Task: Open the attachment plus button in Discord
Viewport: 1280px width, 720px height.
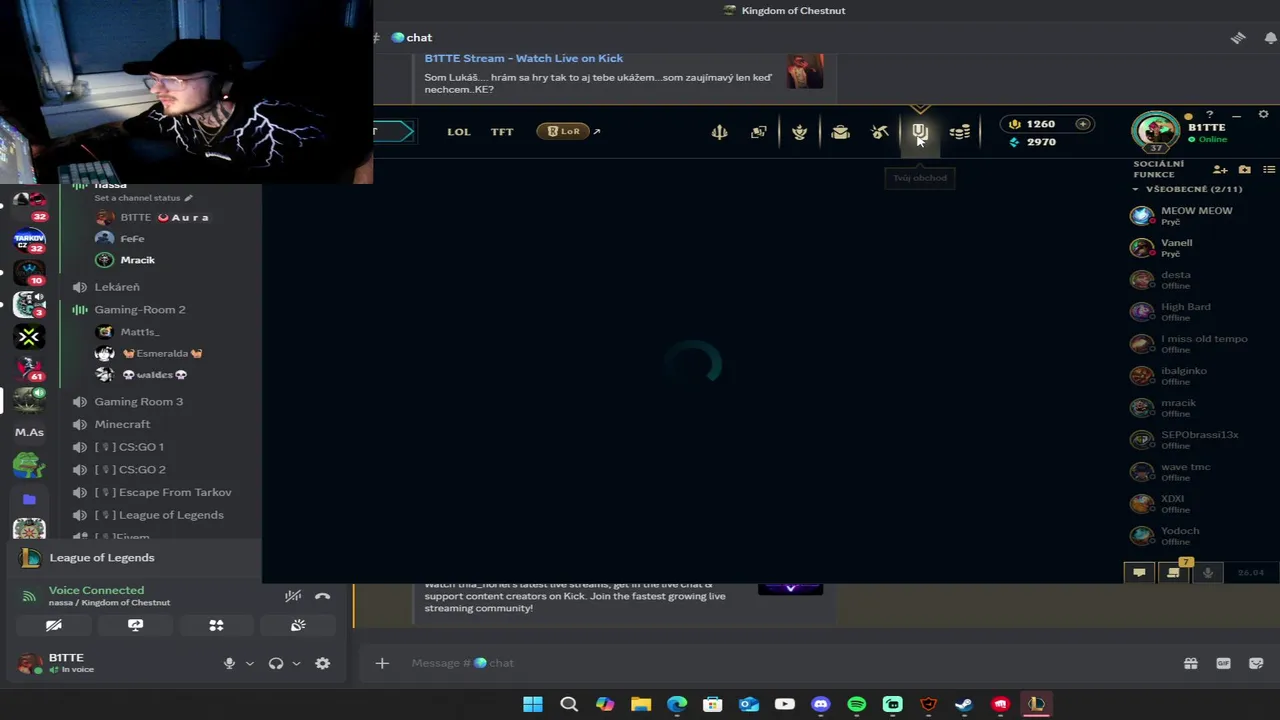Action: pyautogui.click(x=382, y=663)
